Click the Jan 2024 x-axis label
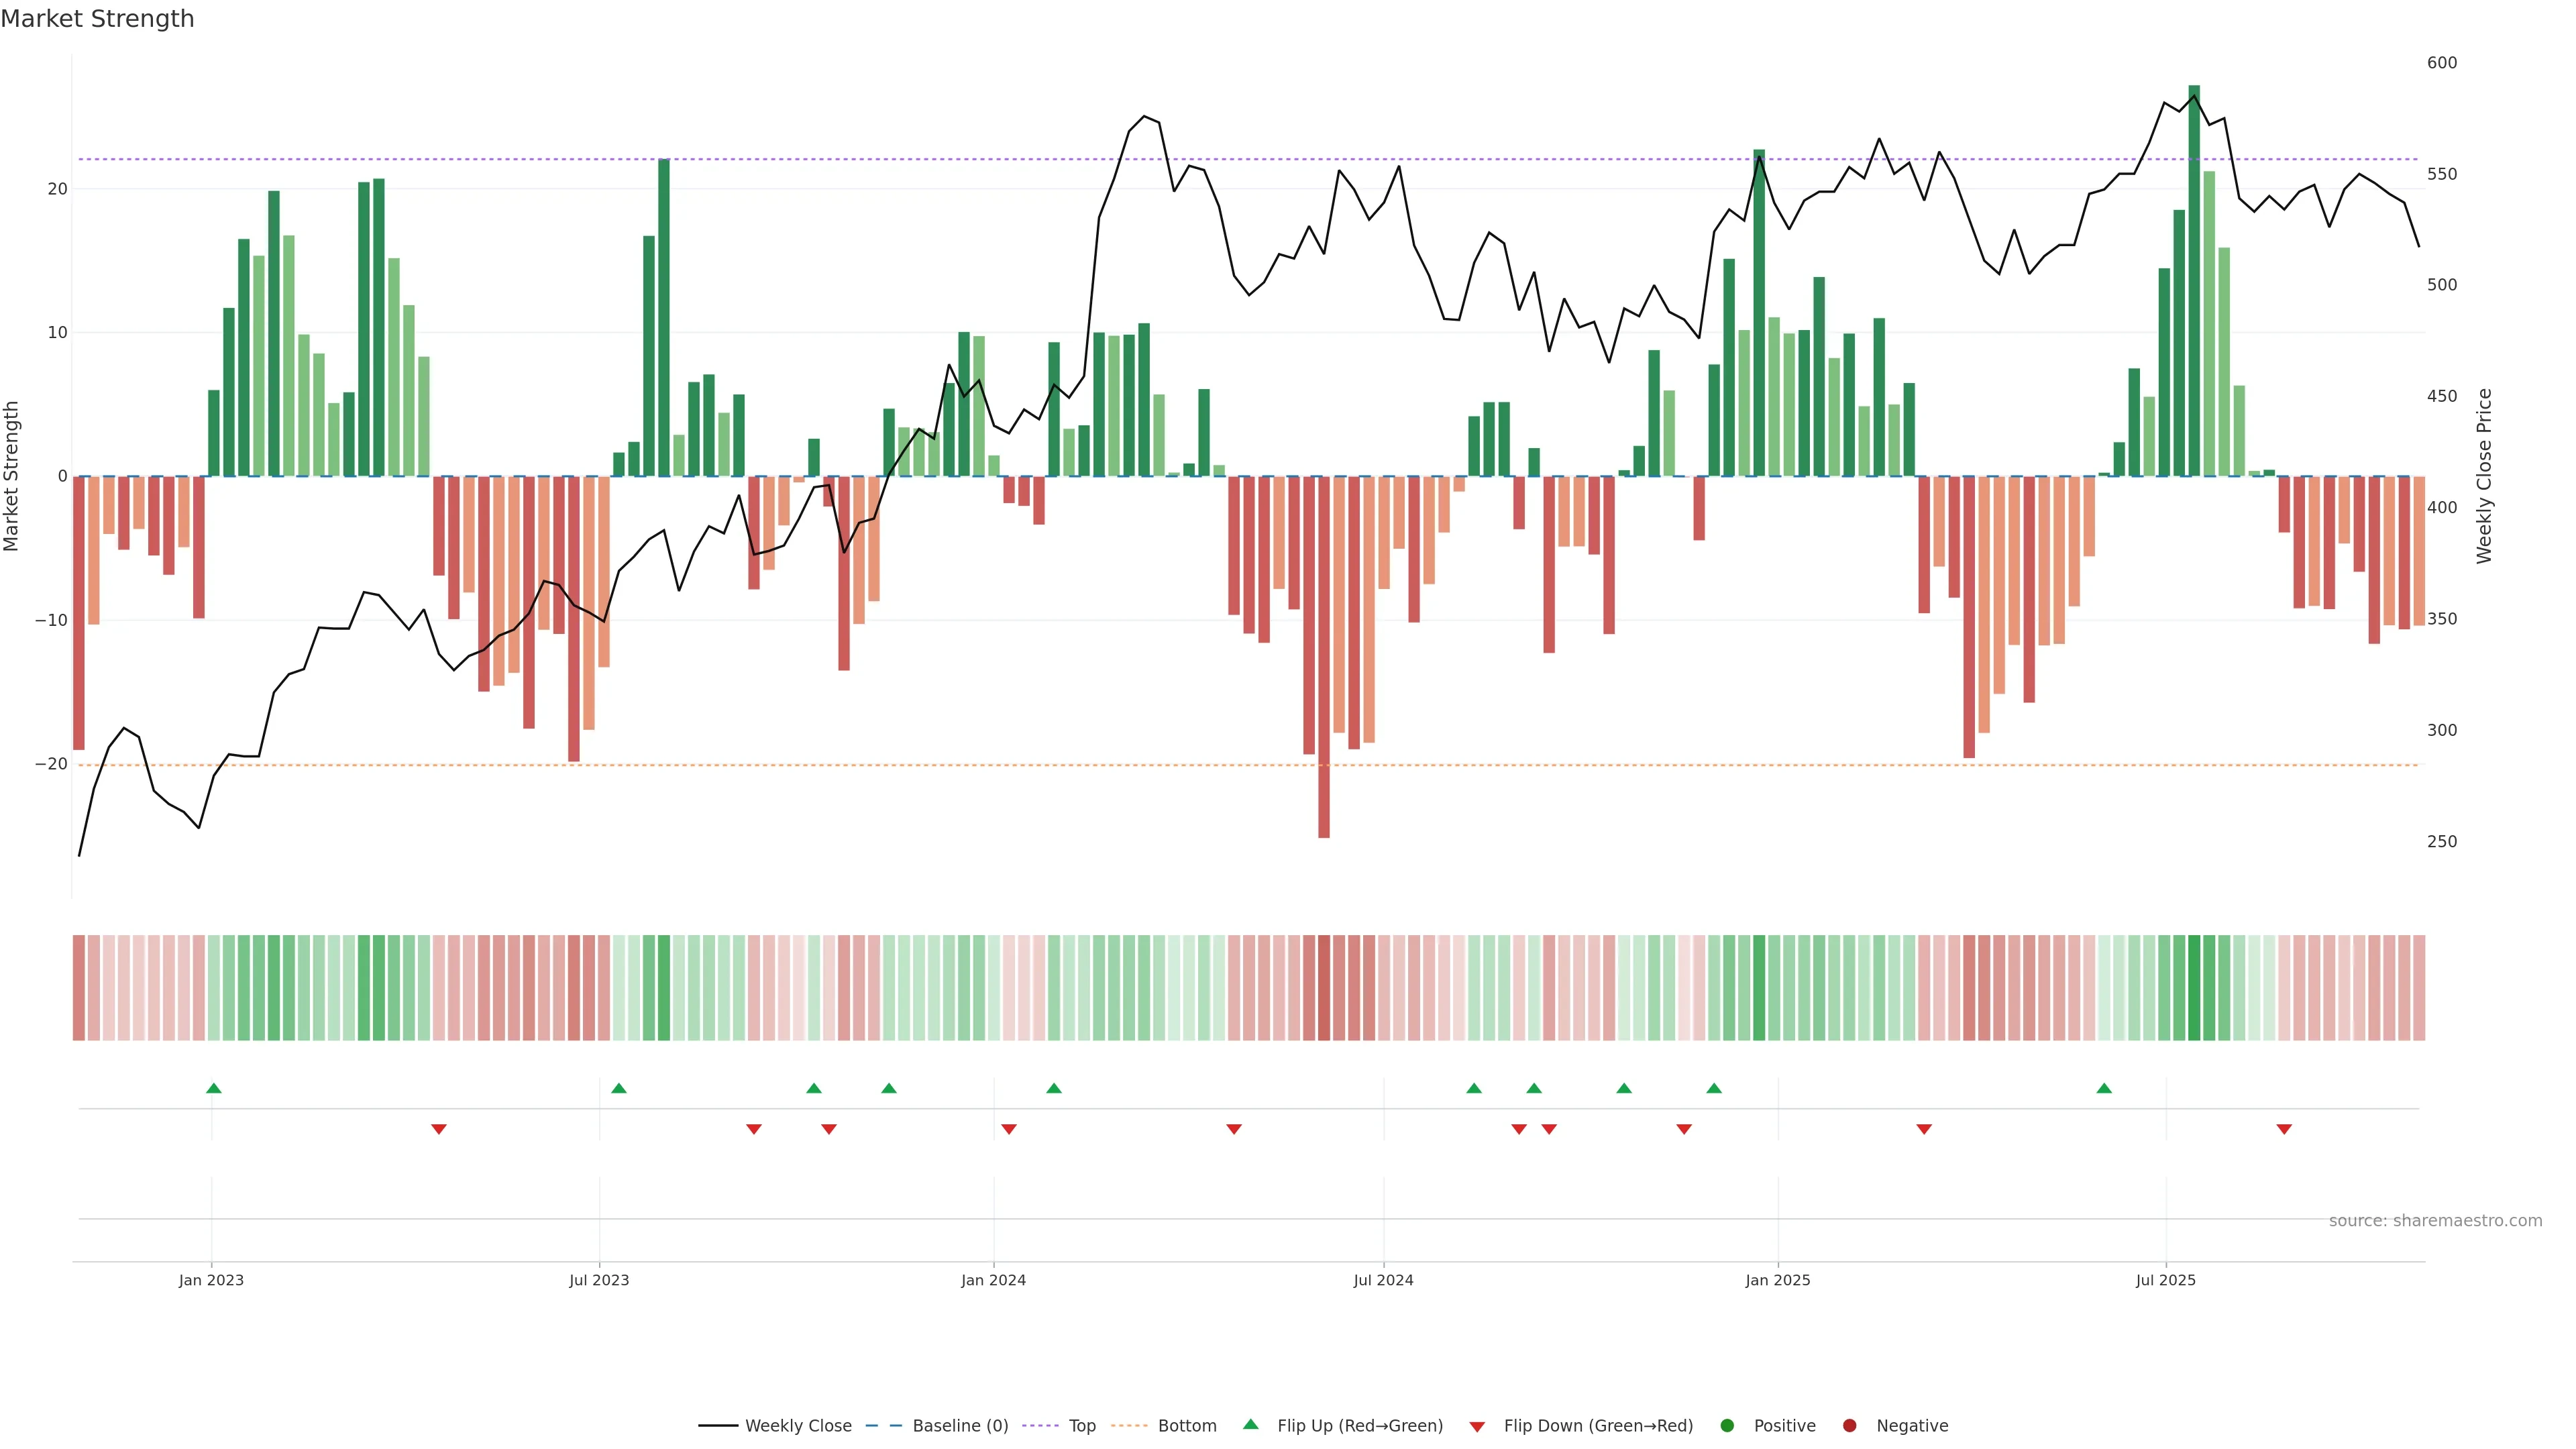The height and width of the screenshot is (1449, 2576). [x=993, y=1280]
